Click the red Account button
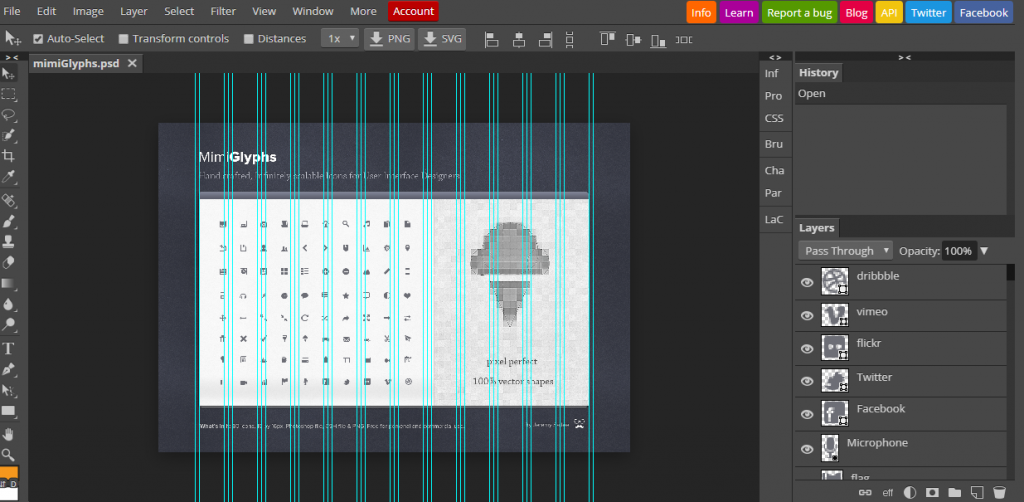Image resolution: width=1024 pixels, height=502 pixels. pyautogui.click(x=413, y=11)
